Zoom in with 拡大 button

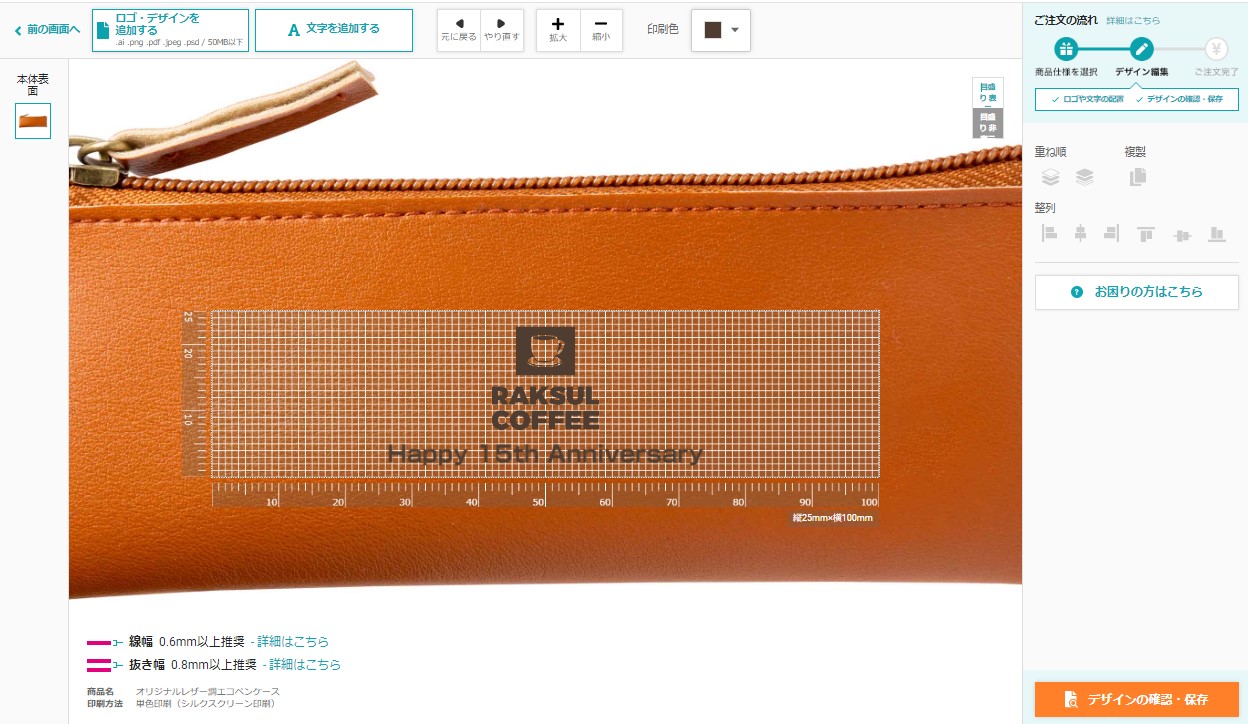click(558, 30)
